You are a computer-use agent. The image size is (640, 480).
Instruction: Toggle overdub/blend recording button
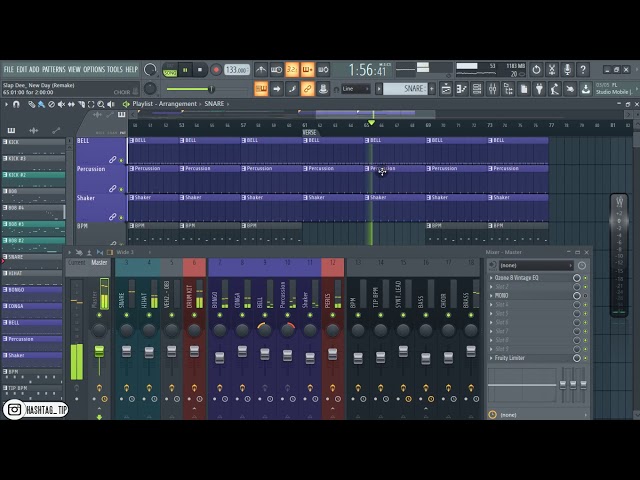pyautogui.click(x=307, y=70)
